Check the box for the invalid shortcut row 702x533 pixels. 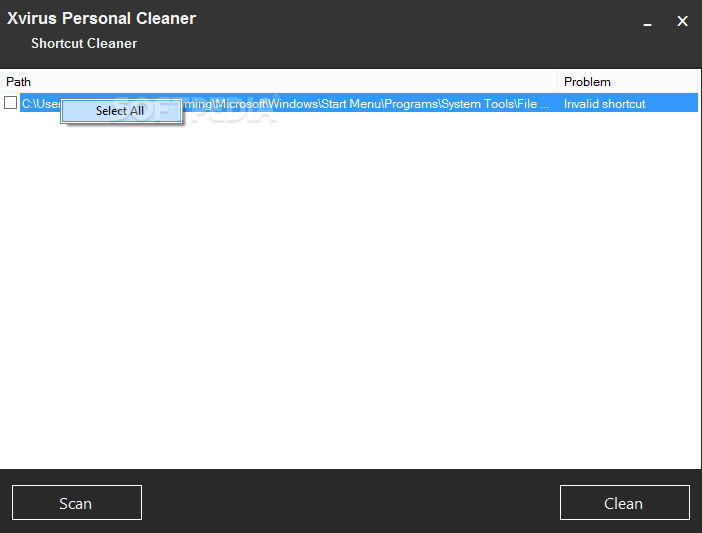coord(10,103)
